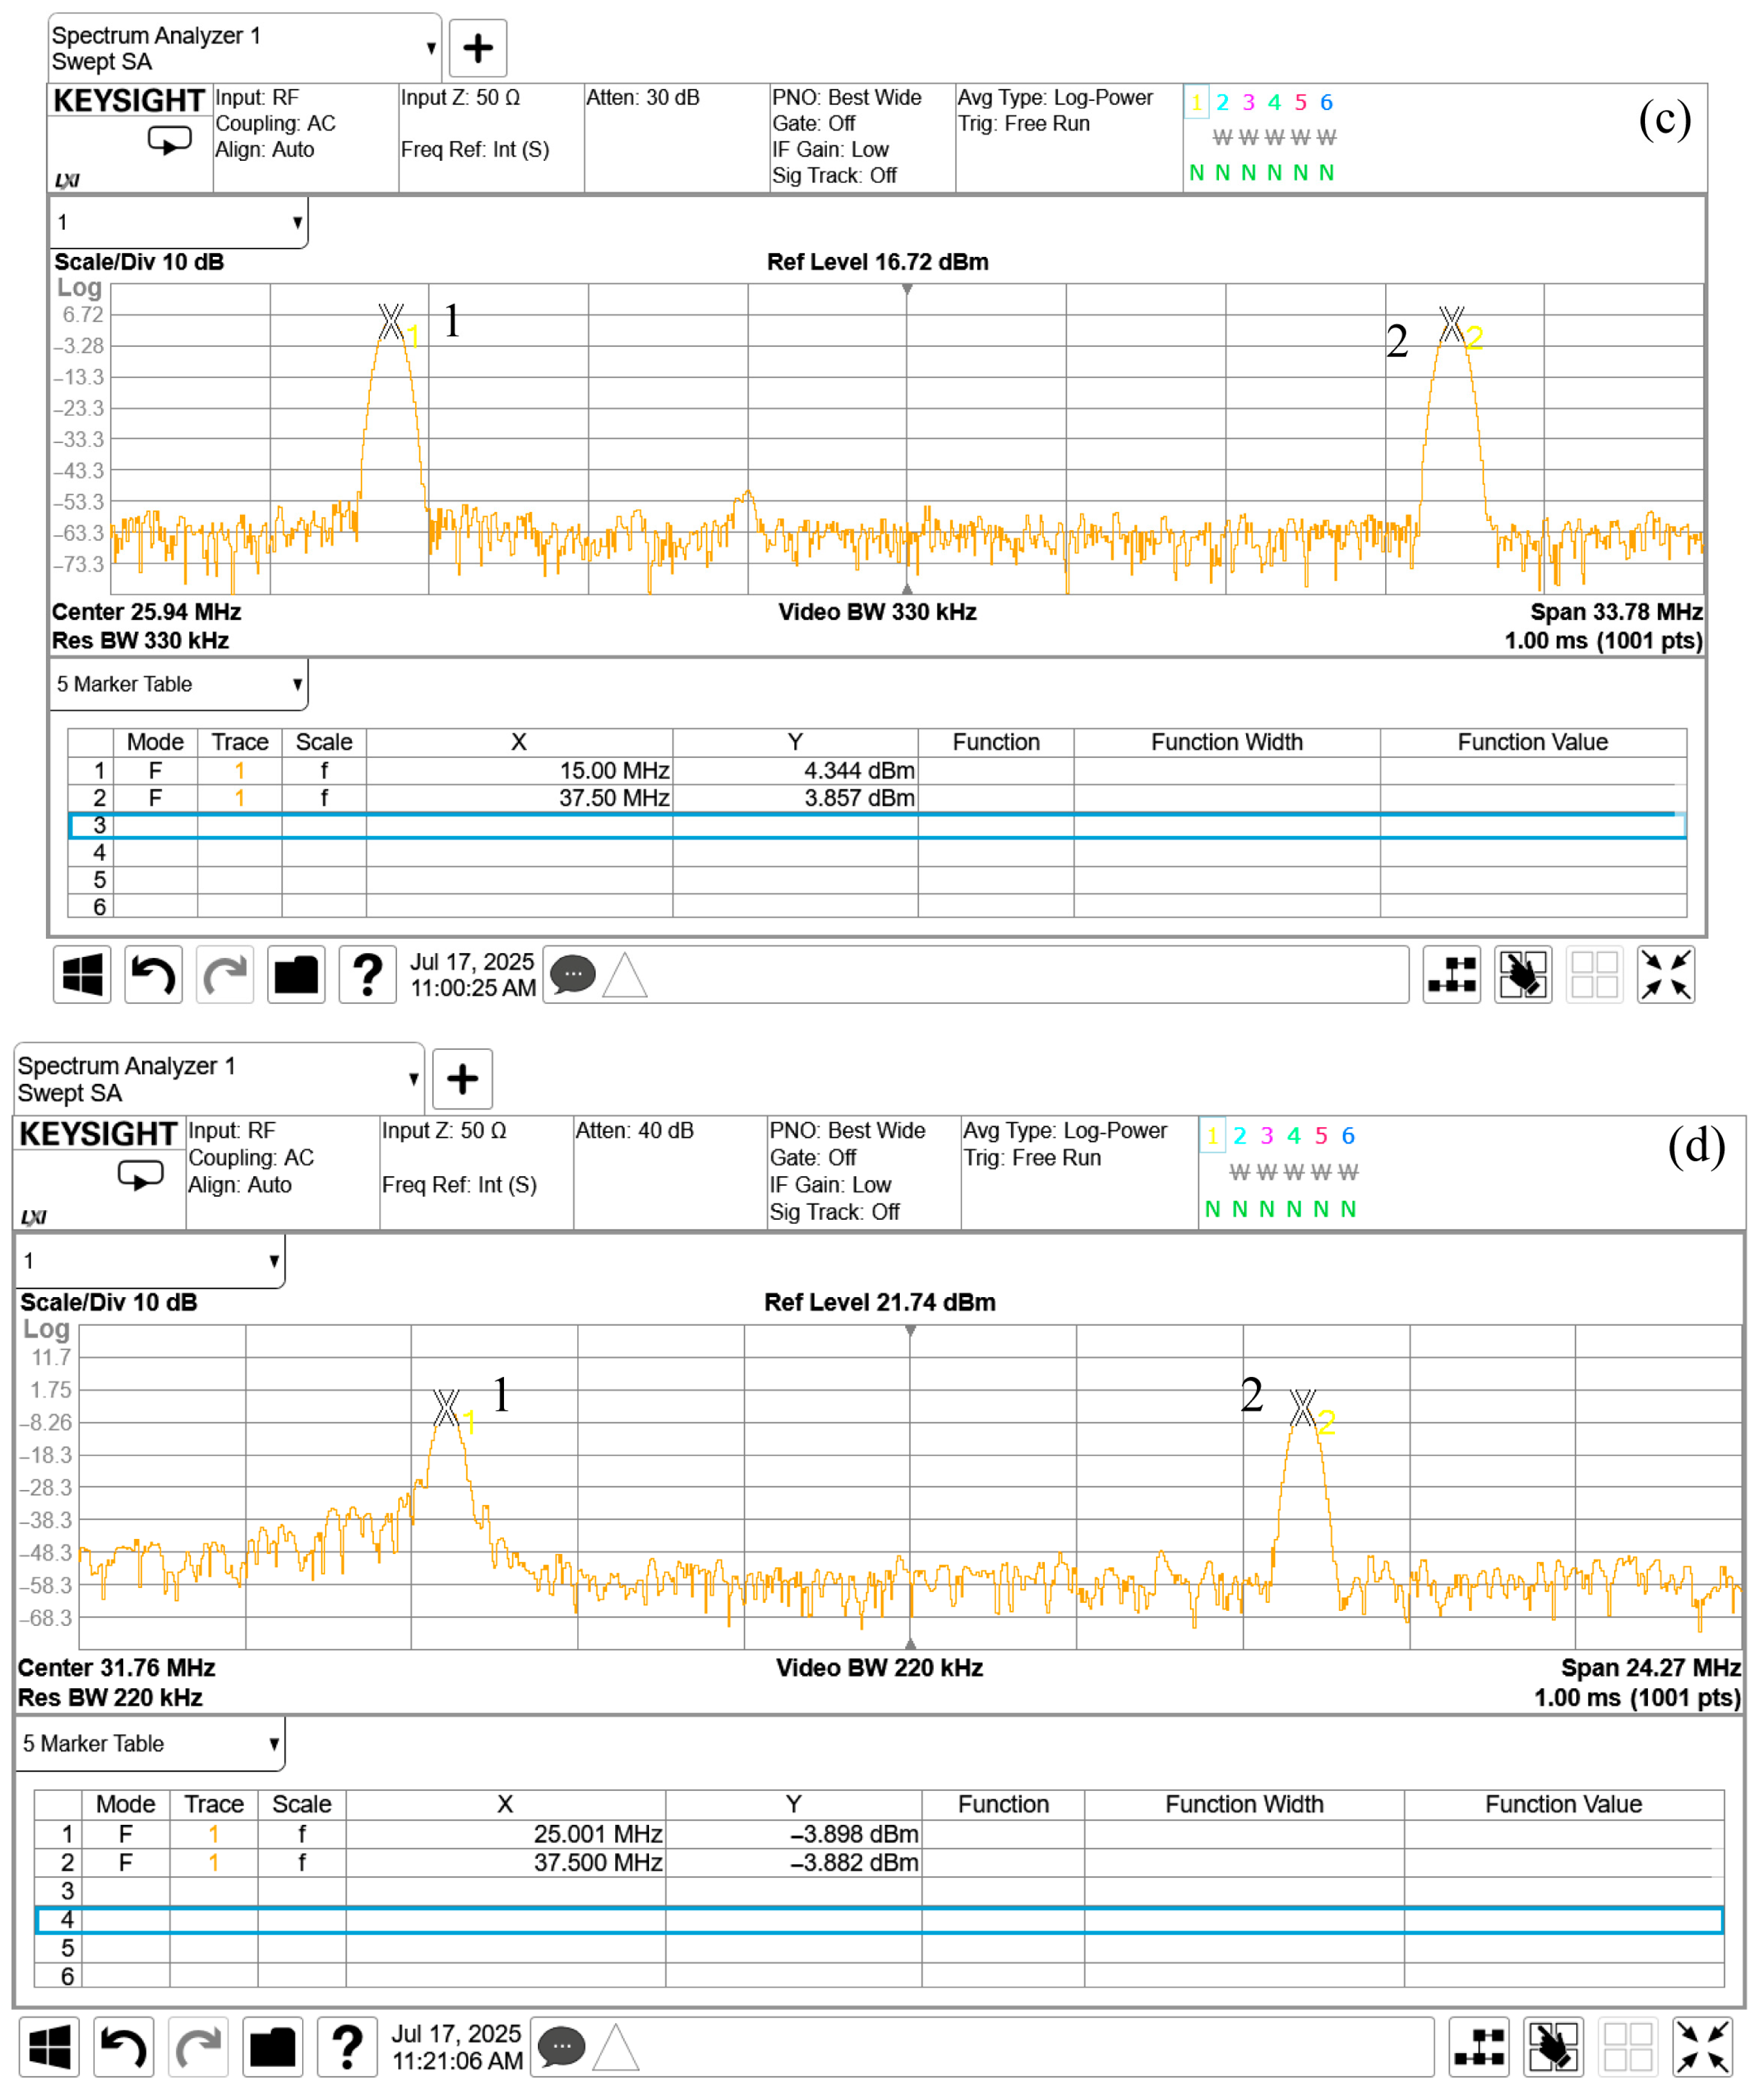Screen dimensions: 1764x2095
Task: Open Windows start icon in bottom analyzer toolbar
Action: 49,2046
